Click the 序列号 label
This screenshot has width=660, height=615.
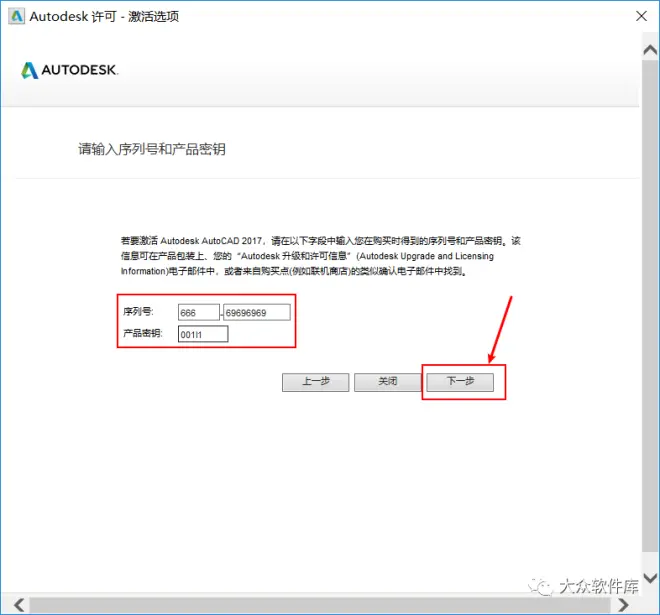click(138, 311)
